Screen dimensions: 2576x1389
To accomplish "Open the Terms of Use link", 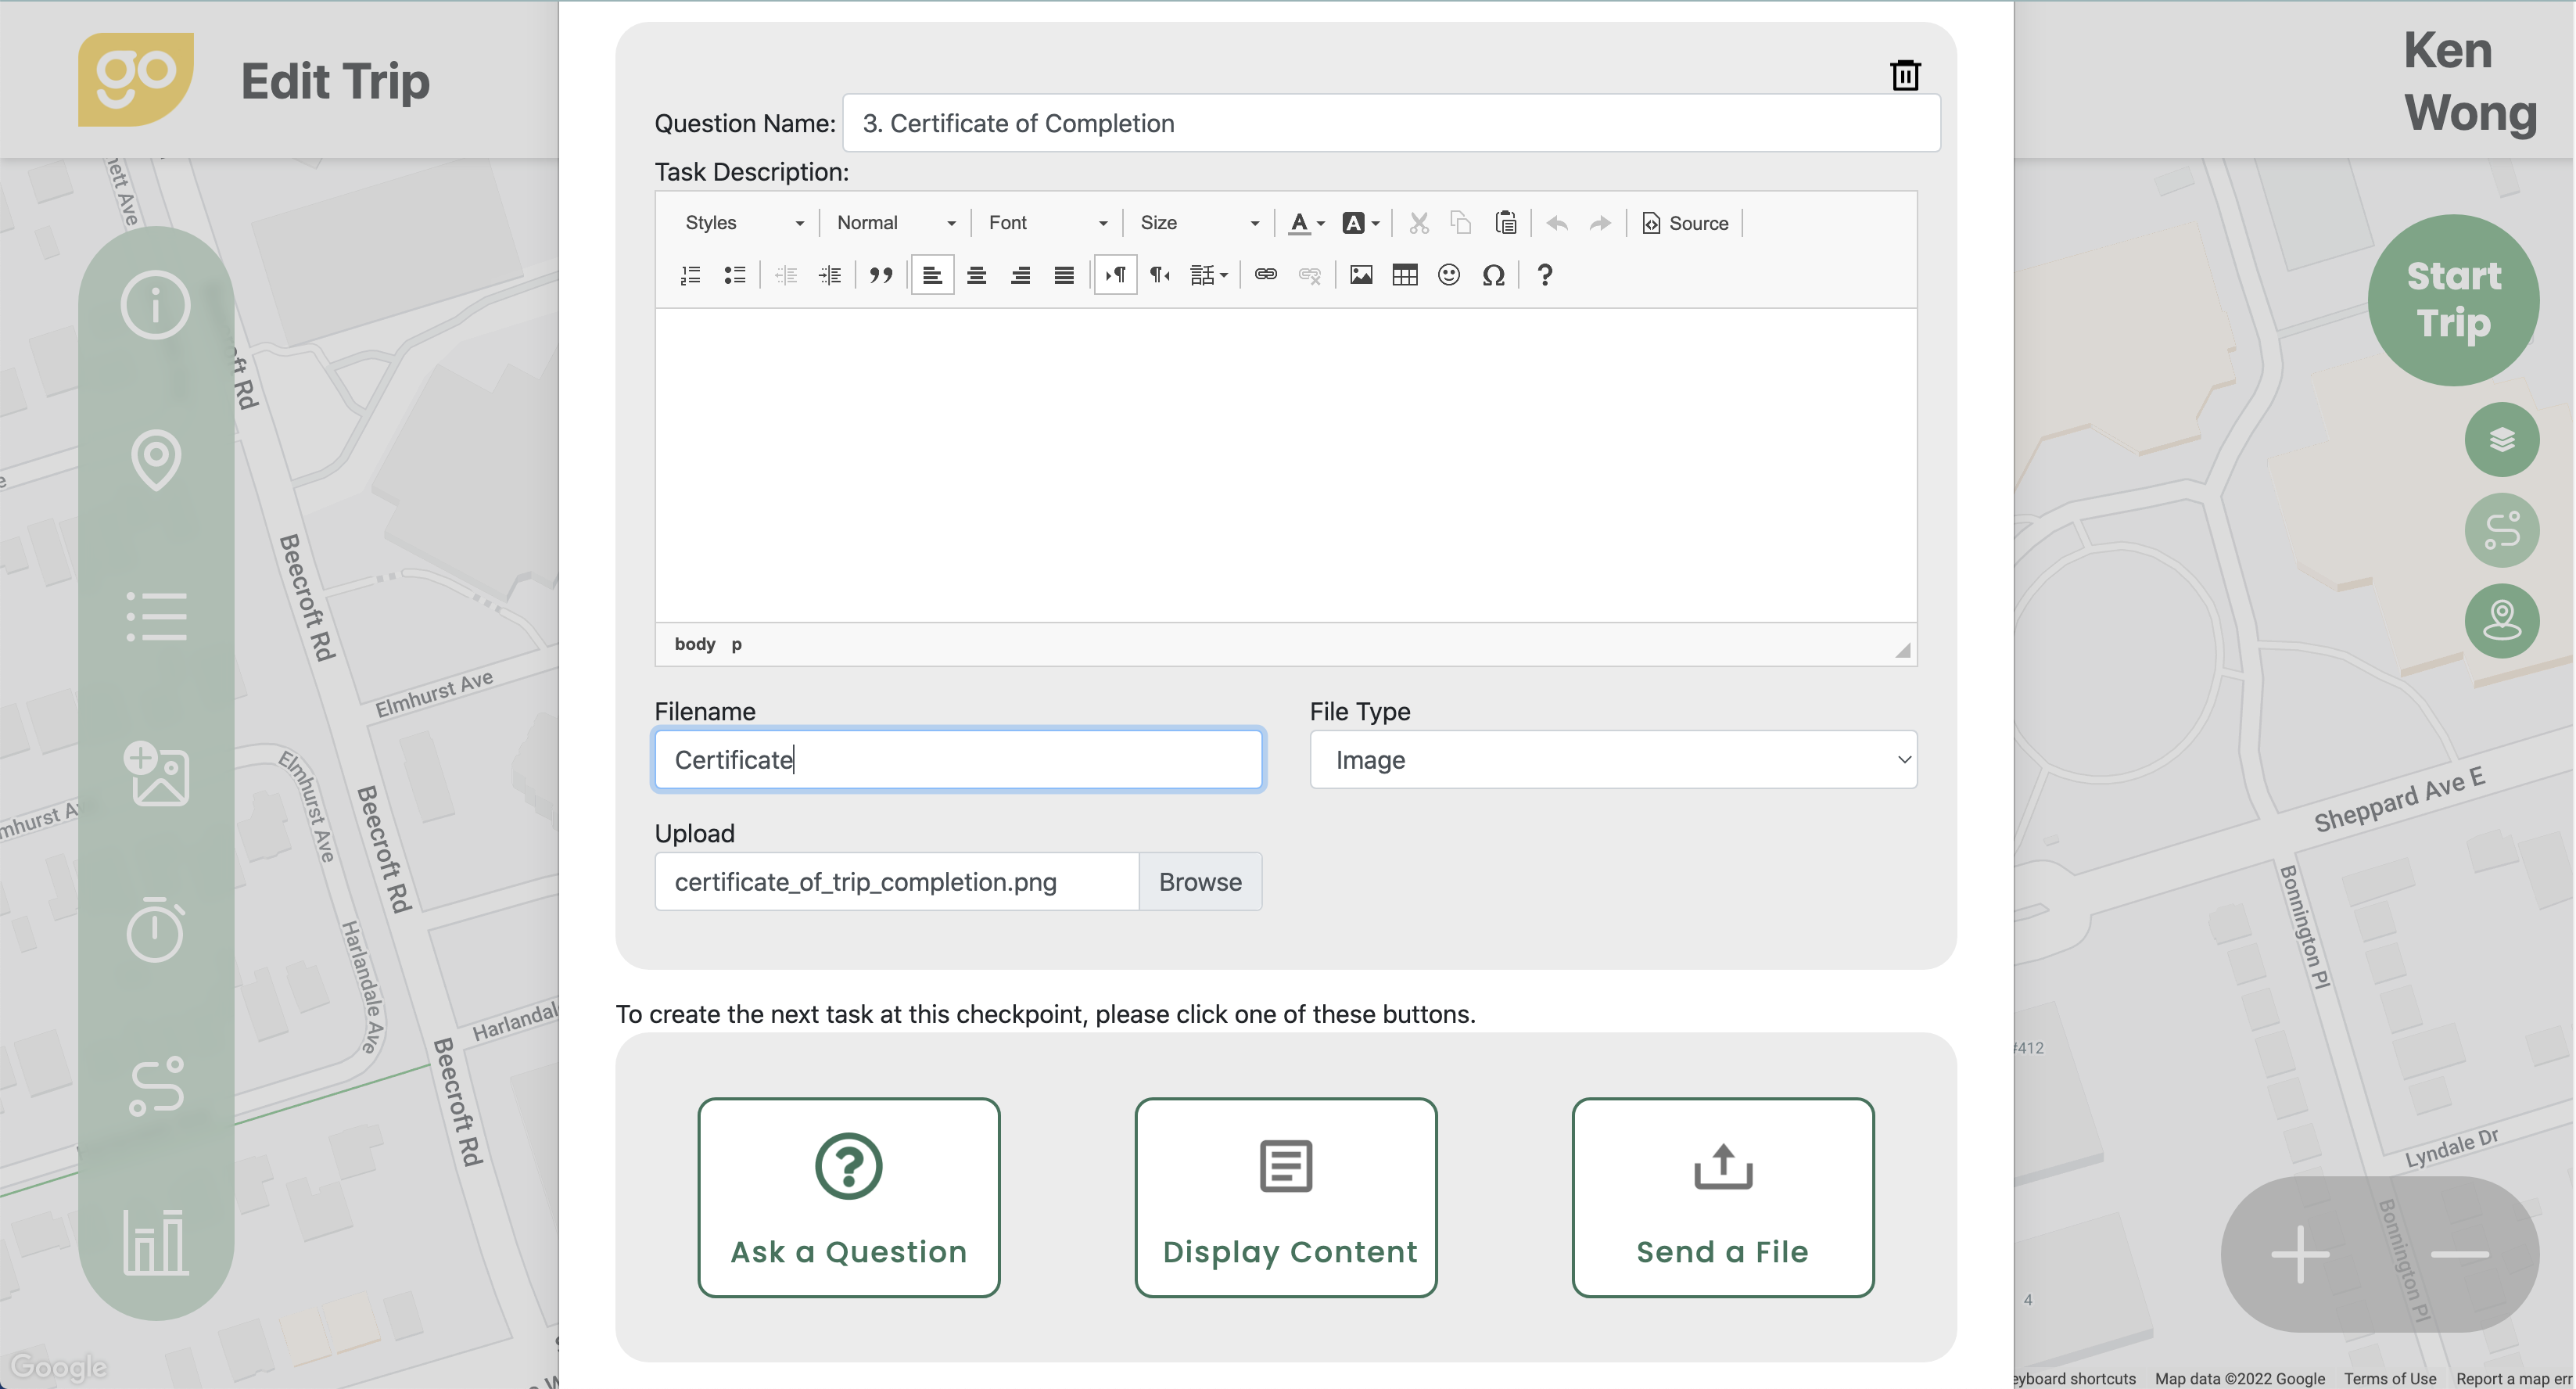I will (x=2390, y=1378).
